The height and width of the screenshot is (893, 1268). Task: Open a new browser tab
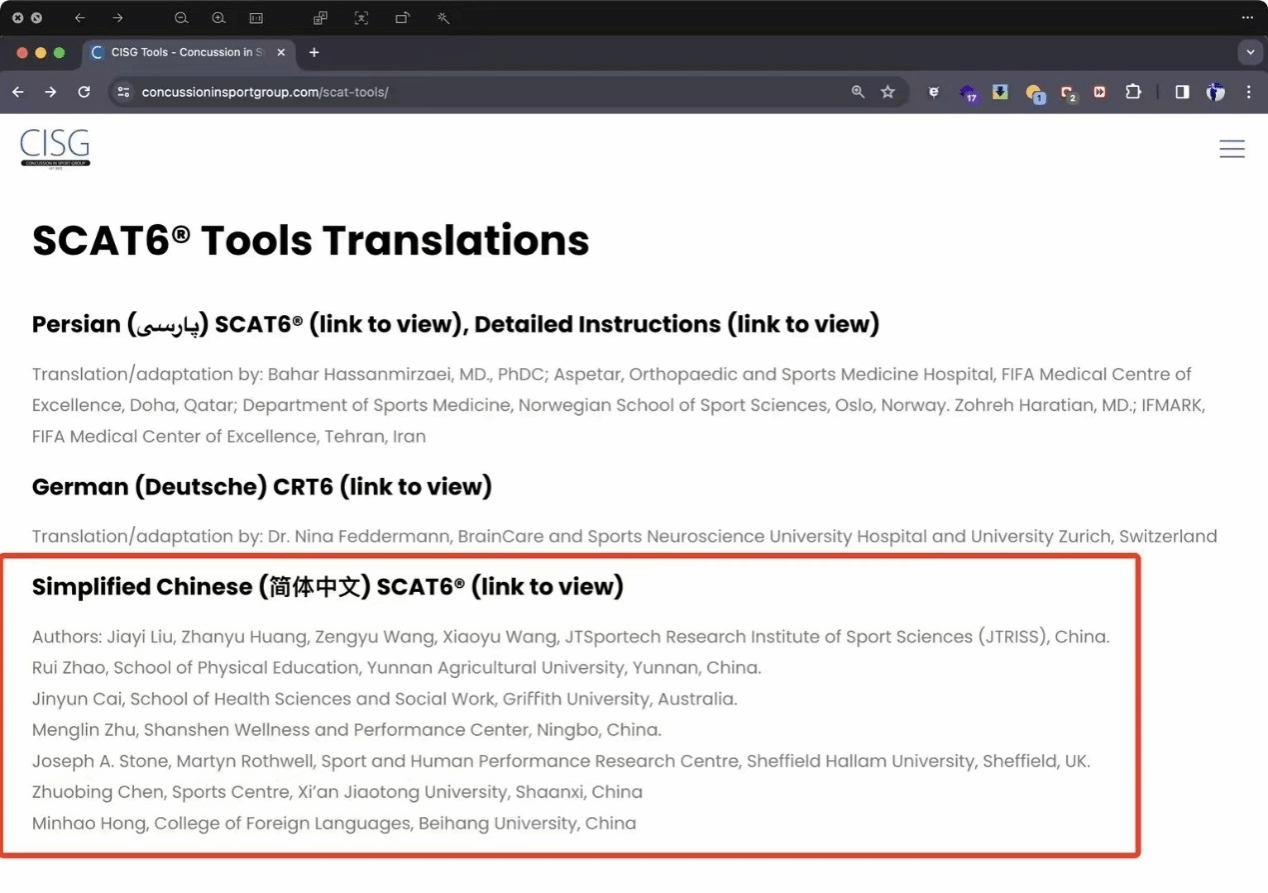coord(314,52)
